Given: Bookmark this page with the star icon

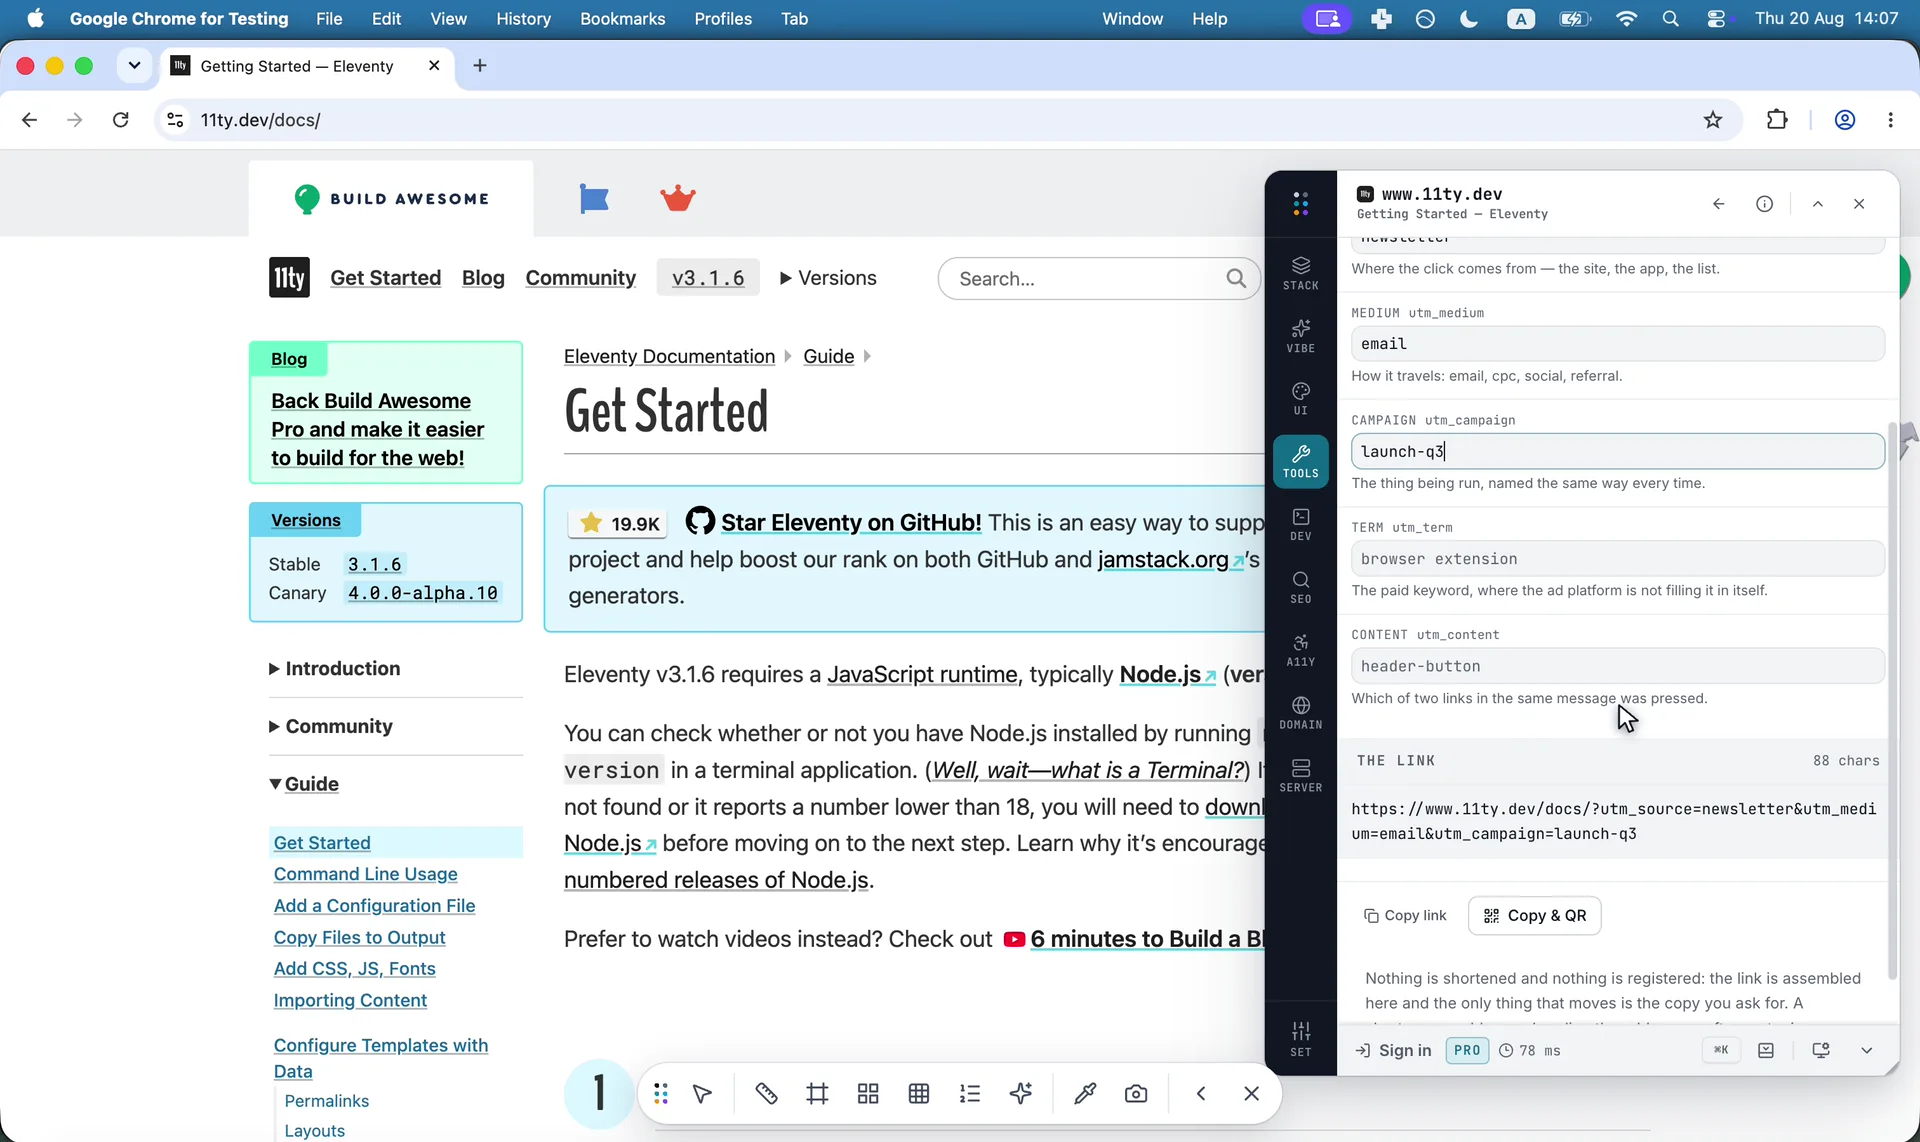Looking at the screenshot, I should 1713,120.
